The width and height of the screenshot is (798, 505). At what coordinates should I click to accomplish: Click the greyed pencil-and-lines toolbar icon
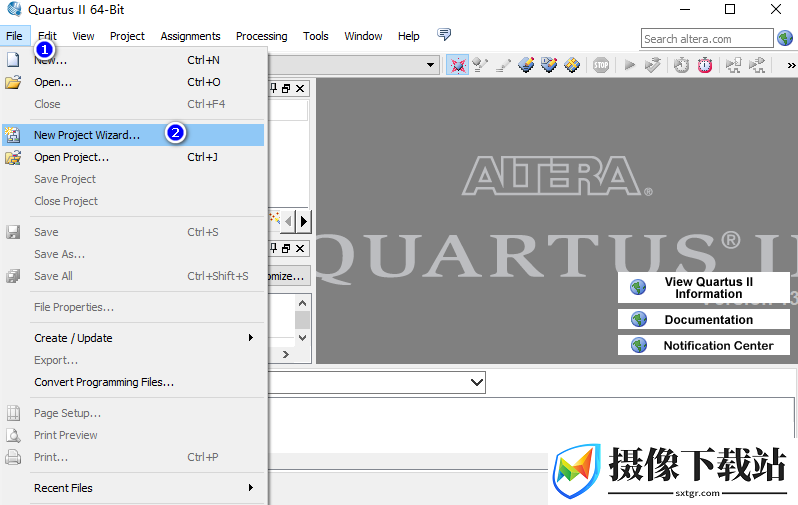click(503, 65)
